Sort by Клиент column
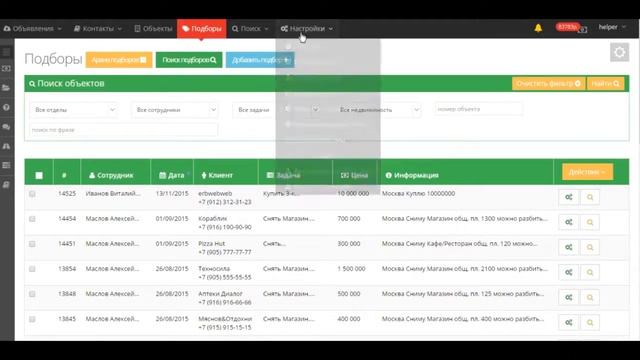Image resolution: width=640 pixels, height=360 pixels. click(x=217, y=176)
